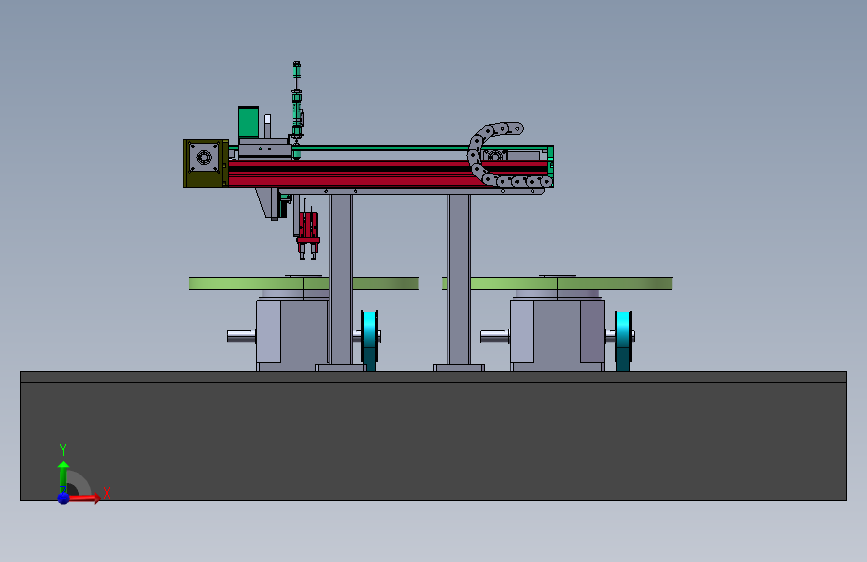Select the blue Z axis ball at triad origin
The image size is (867, 562).
(x=63, y=498)
